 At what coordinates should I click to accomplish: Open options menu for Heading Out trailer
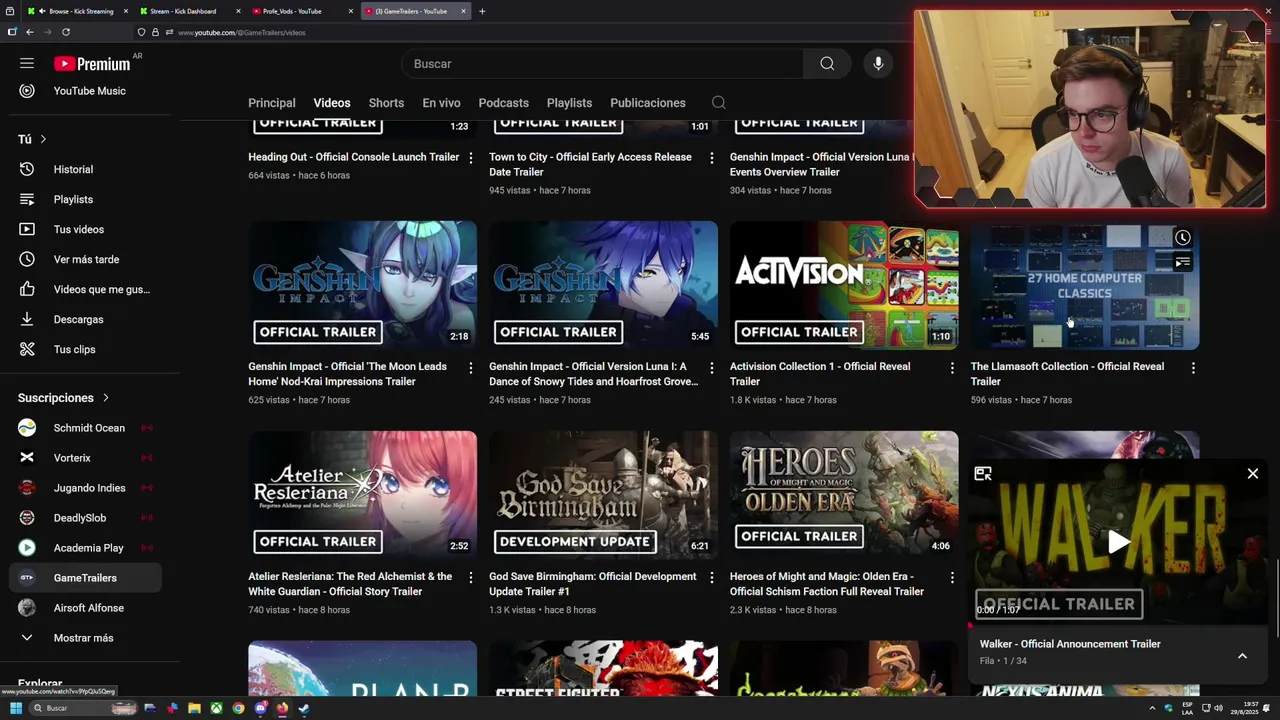tap(471, 158)
